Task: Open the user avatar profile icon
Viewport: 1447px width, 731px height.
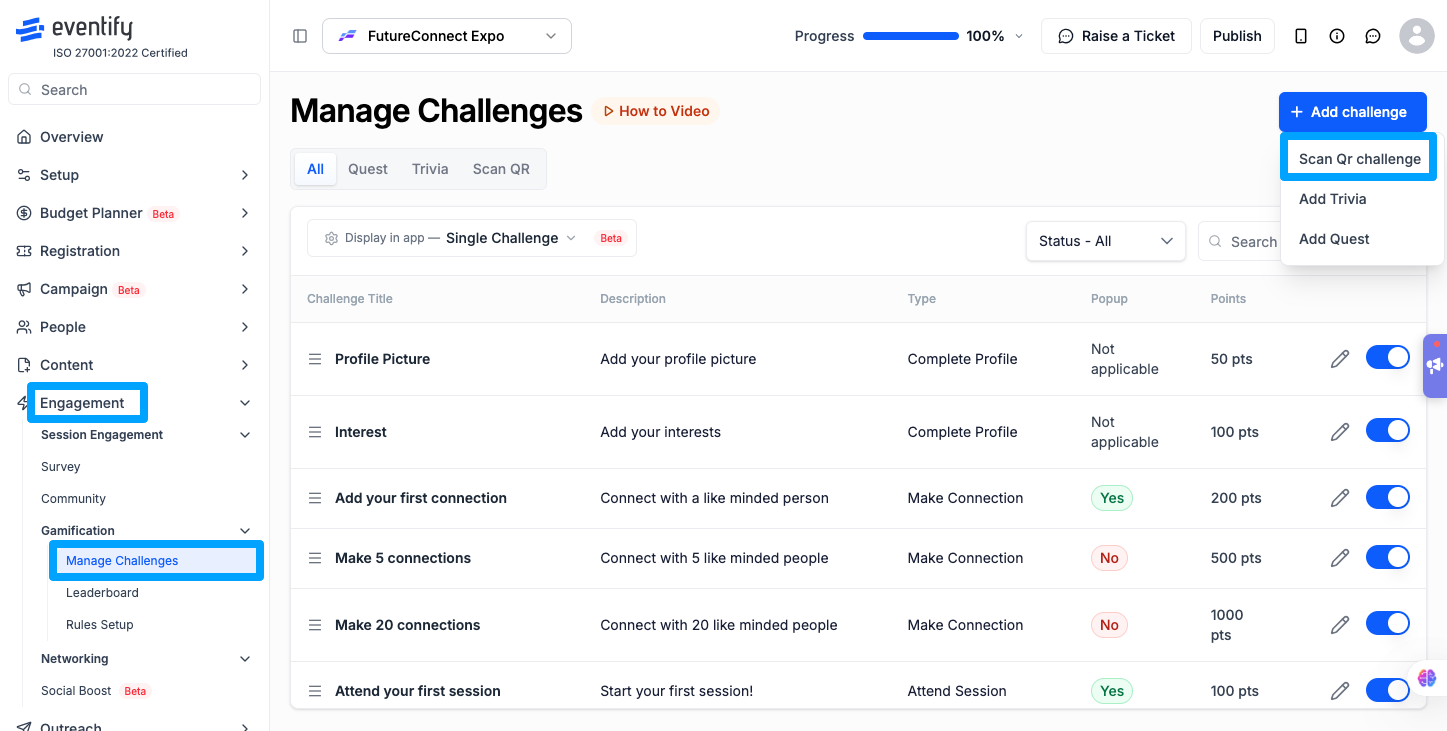Action: point(1417,36)
